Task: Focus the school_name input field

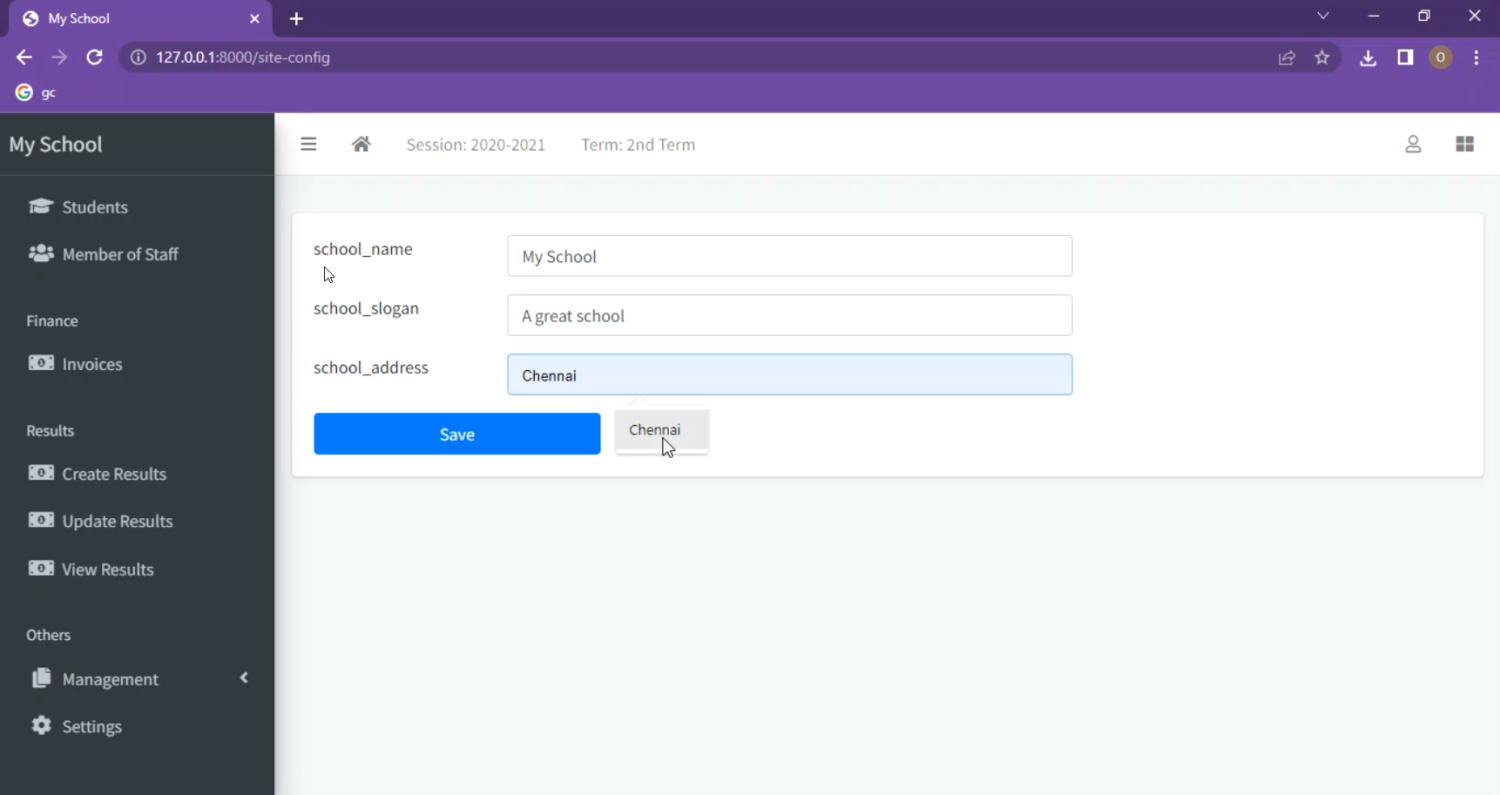Action: (789, 256)
